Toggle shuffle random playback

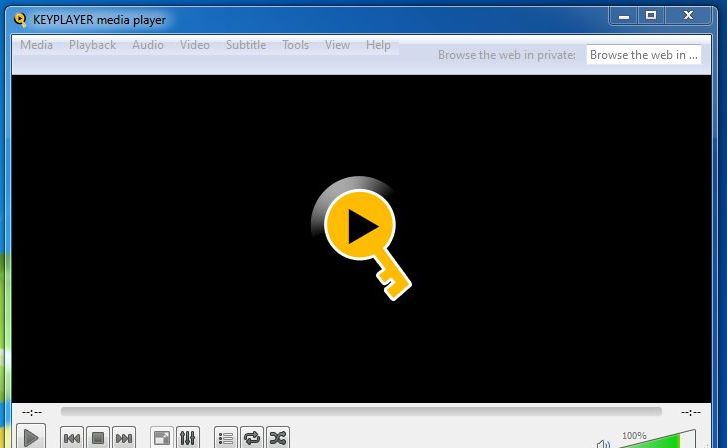tap(278, 438)
